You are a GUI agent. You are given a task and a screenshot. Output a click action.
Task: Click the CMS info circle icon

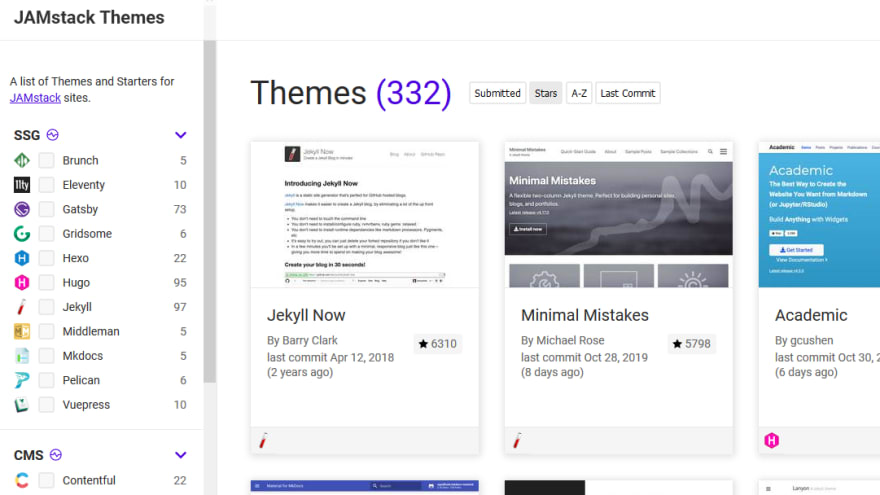click(56, 455)
